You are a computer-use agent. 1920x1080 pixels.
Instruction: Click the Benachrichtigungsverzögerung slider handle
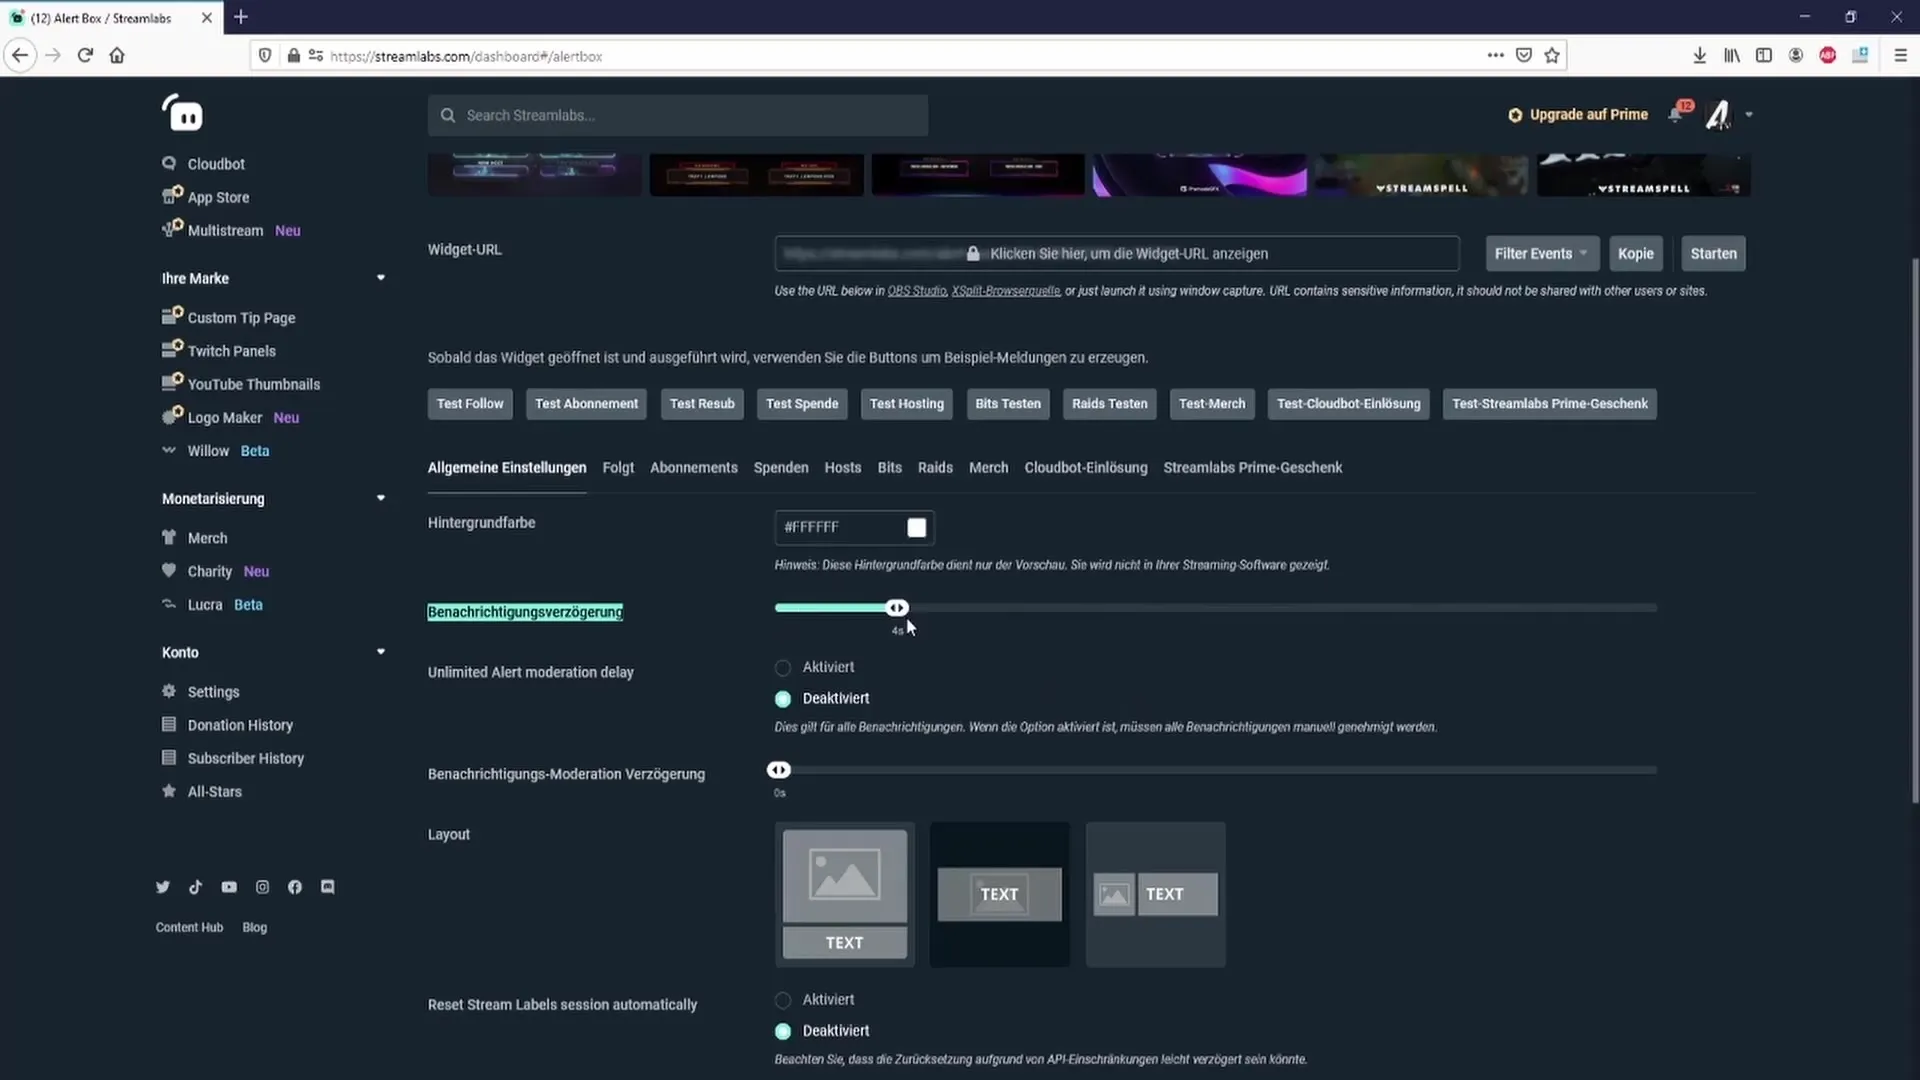click(x=897, y=608)
